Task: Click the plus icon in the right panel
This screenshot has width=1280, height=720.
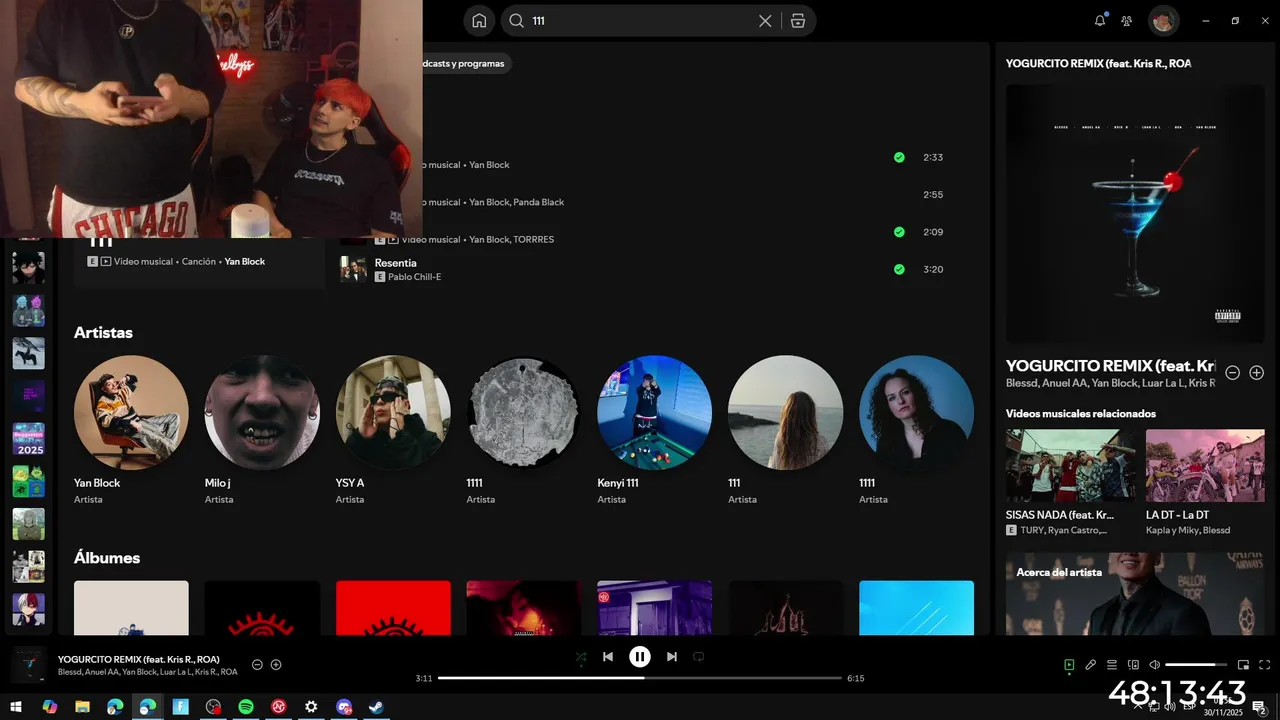Action: (x=1257, y=373)
